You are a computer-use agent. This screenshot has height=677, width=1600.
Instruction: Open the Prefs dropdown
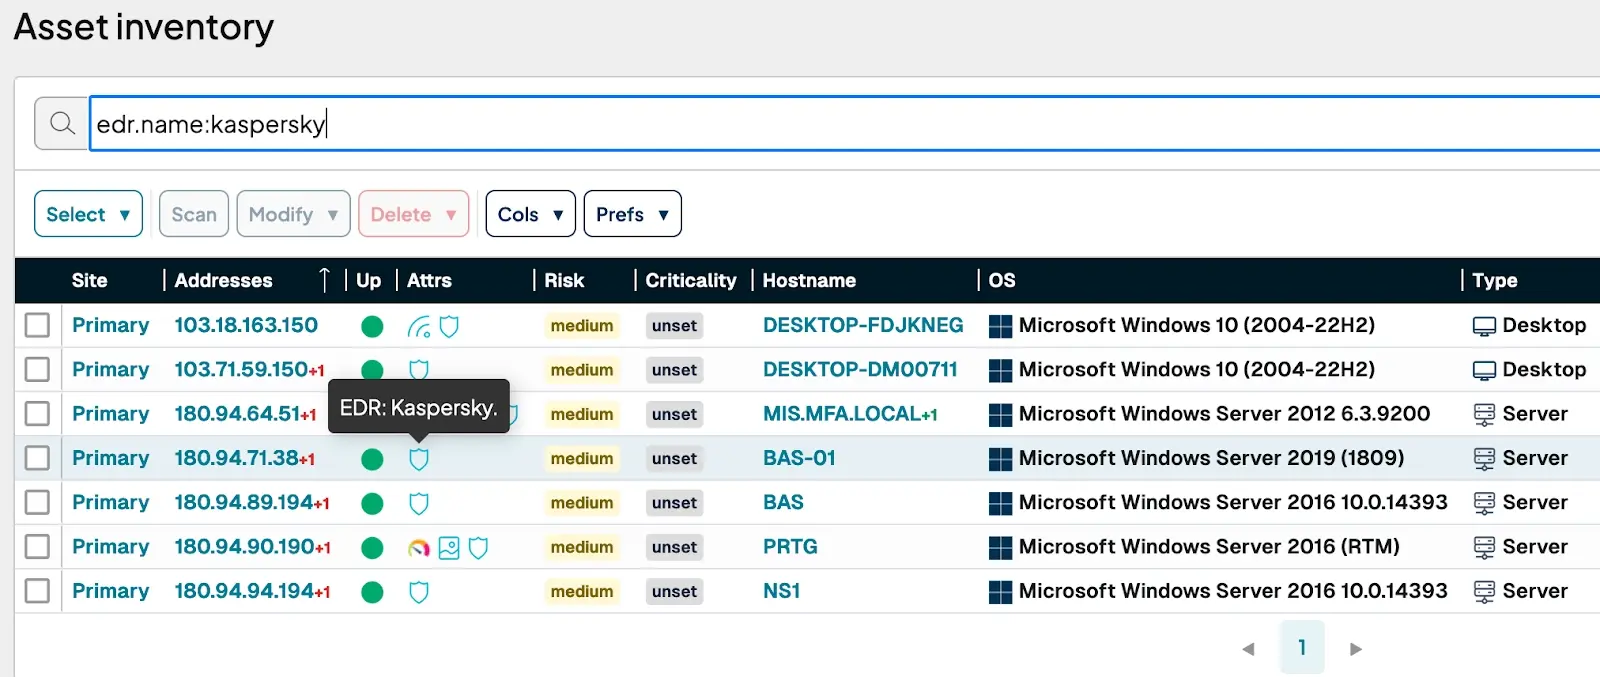632,214
